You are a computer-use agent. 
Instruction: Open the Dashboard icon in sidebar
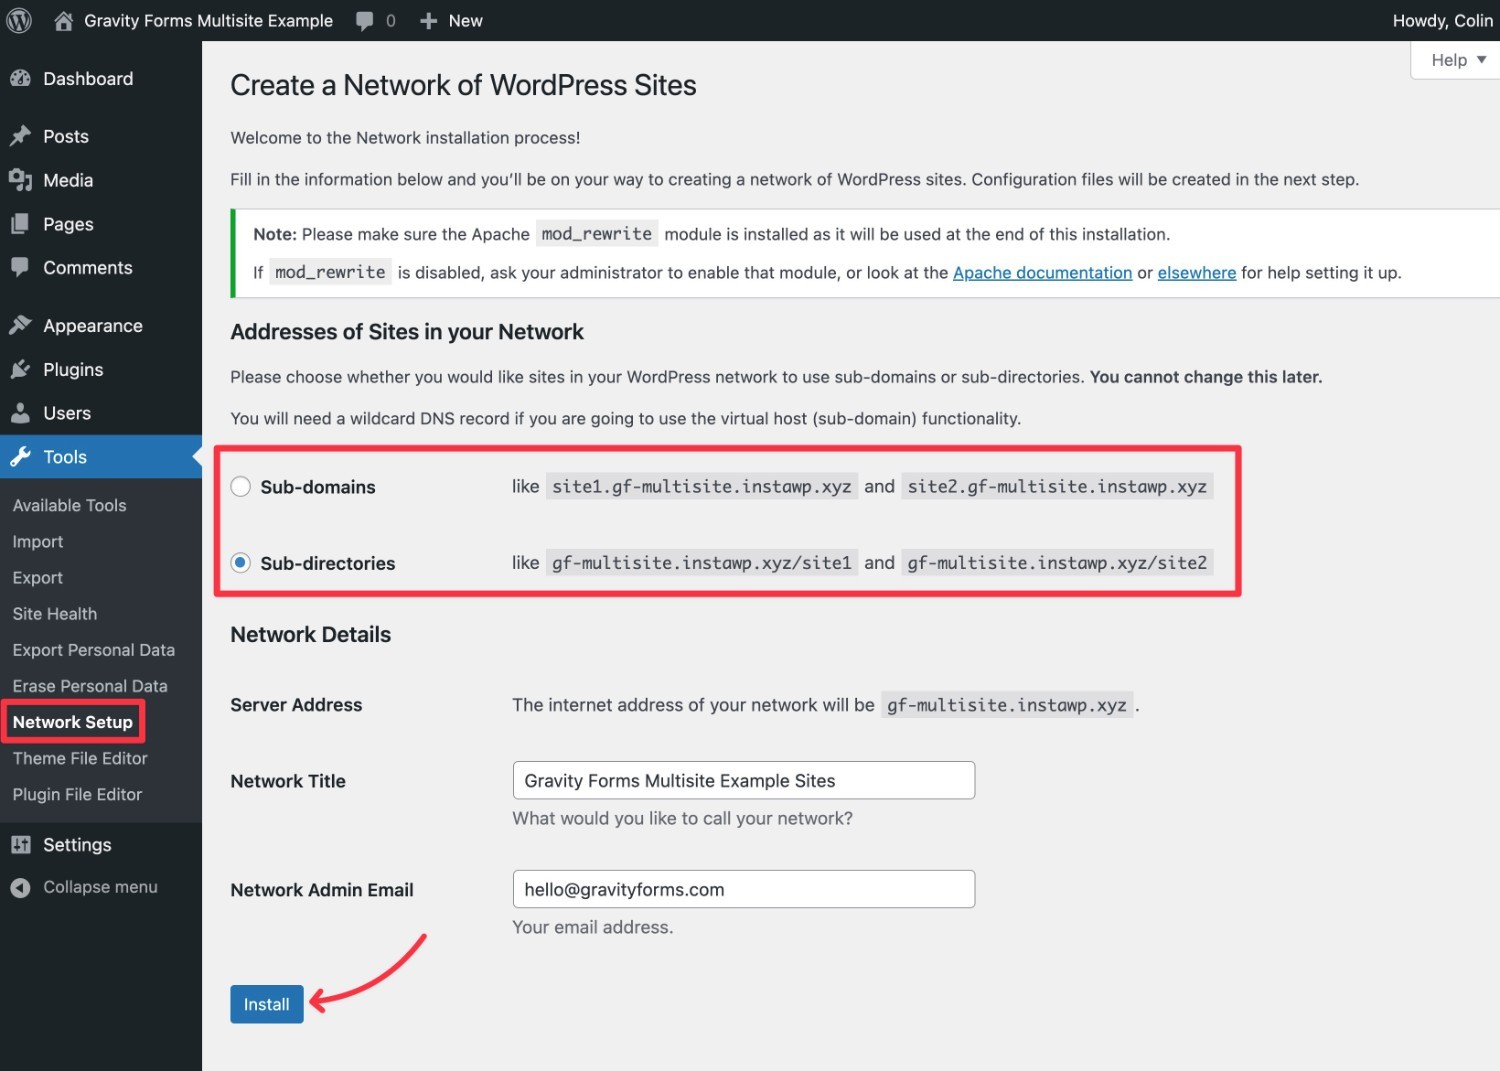coord(21,78)
